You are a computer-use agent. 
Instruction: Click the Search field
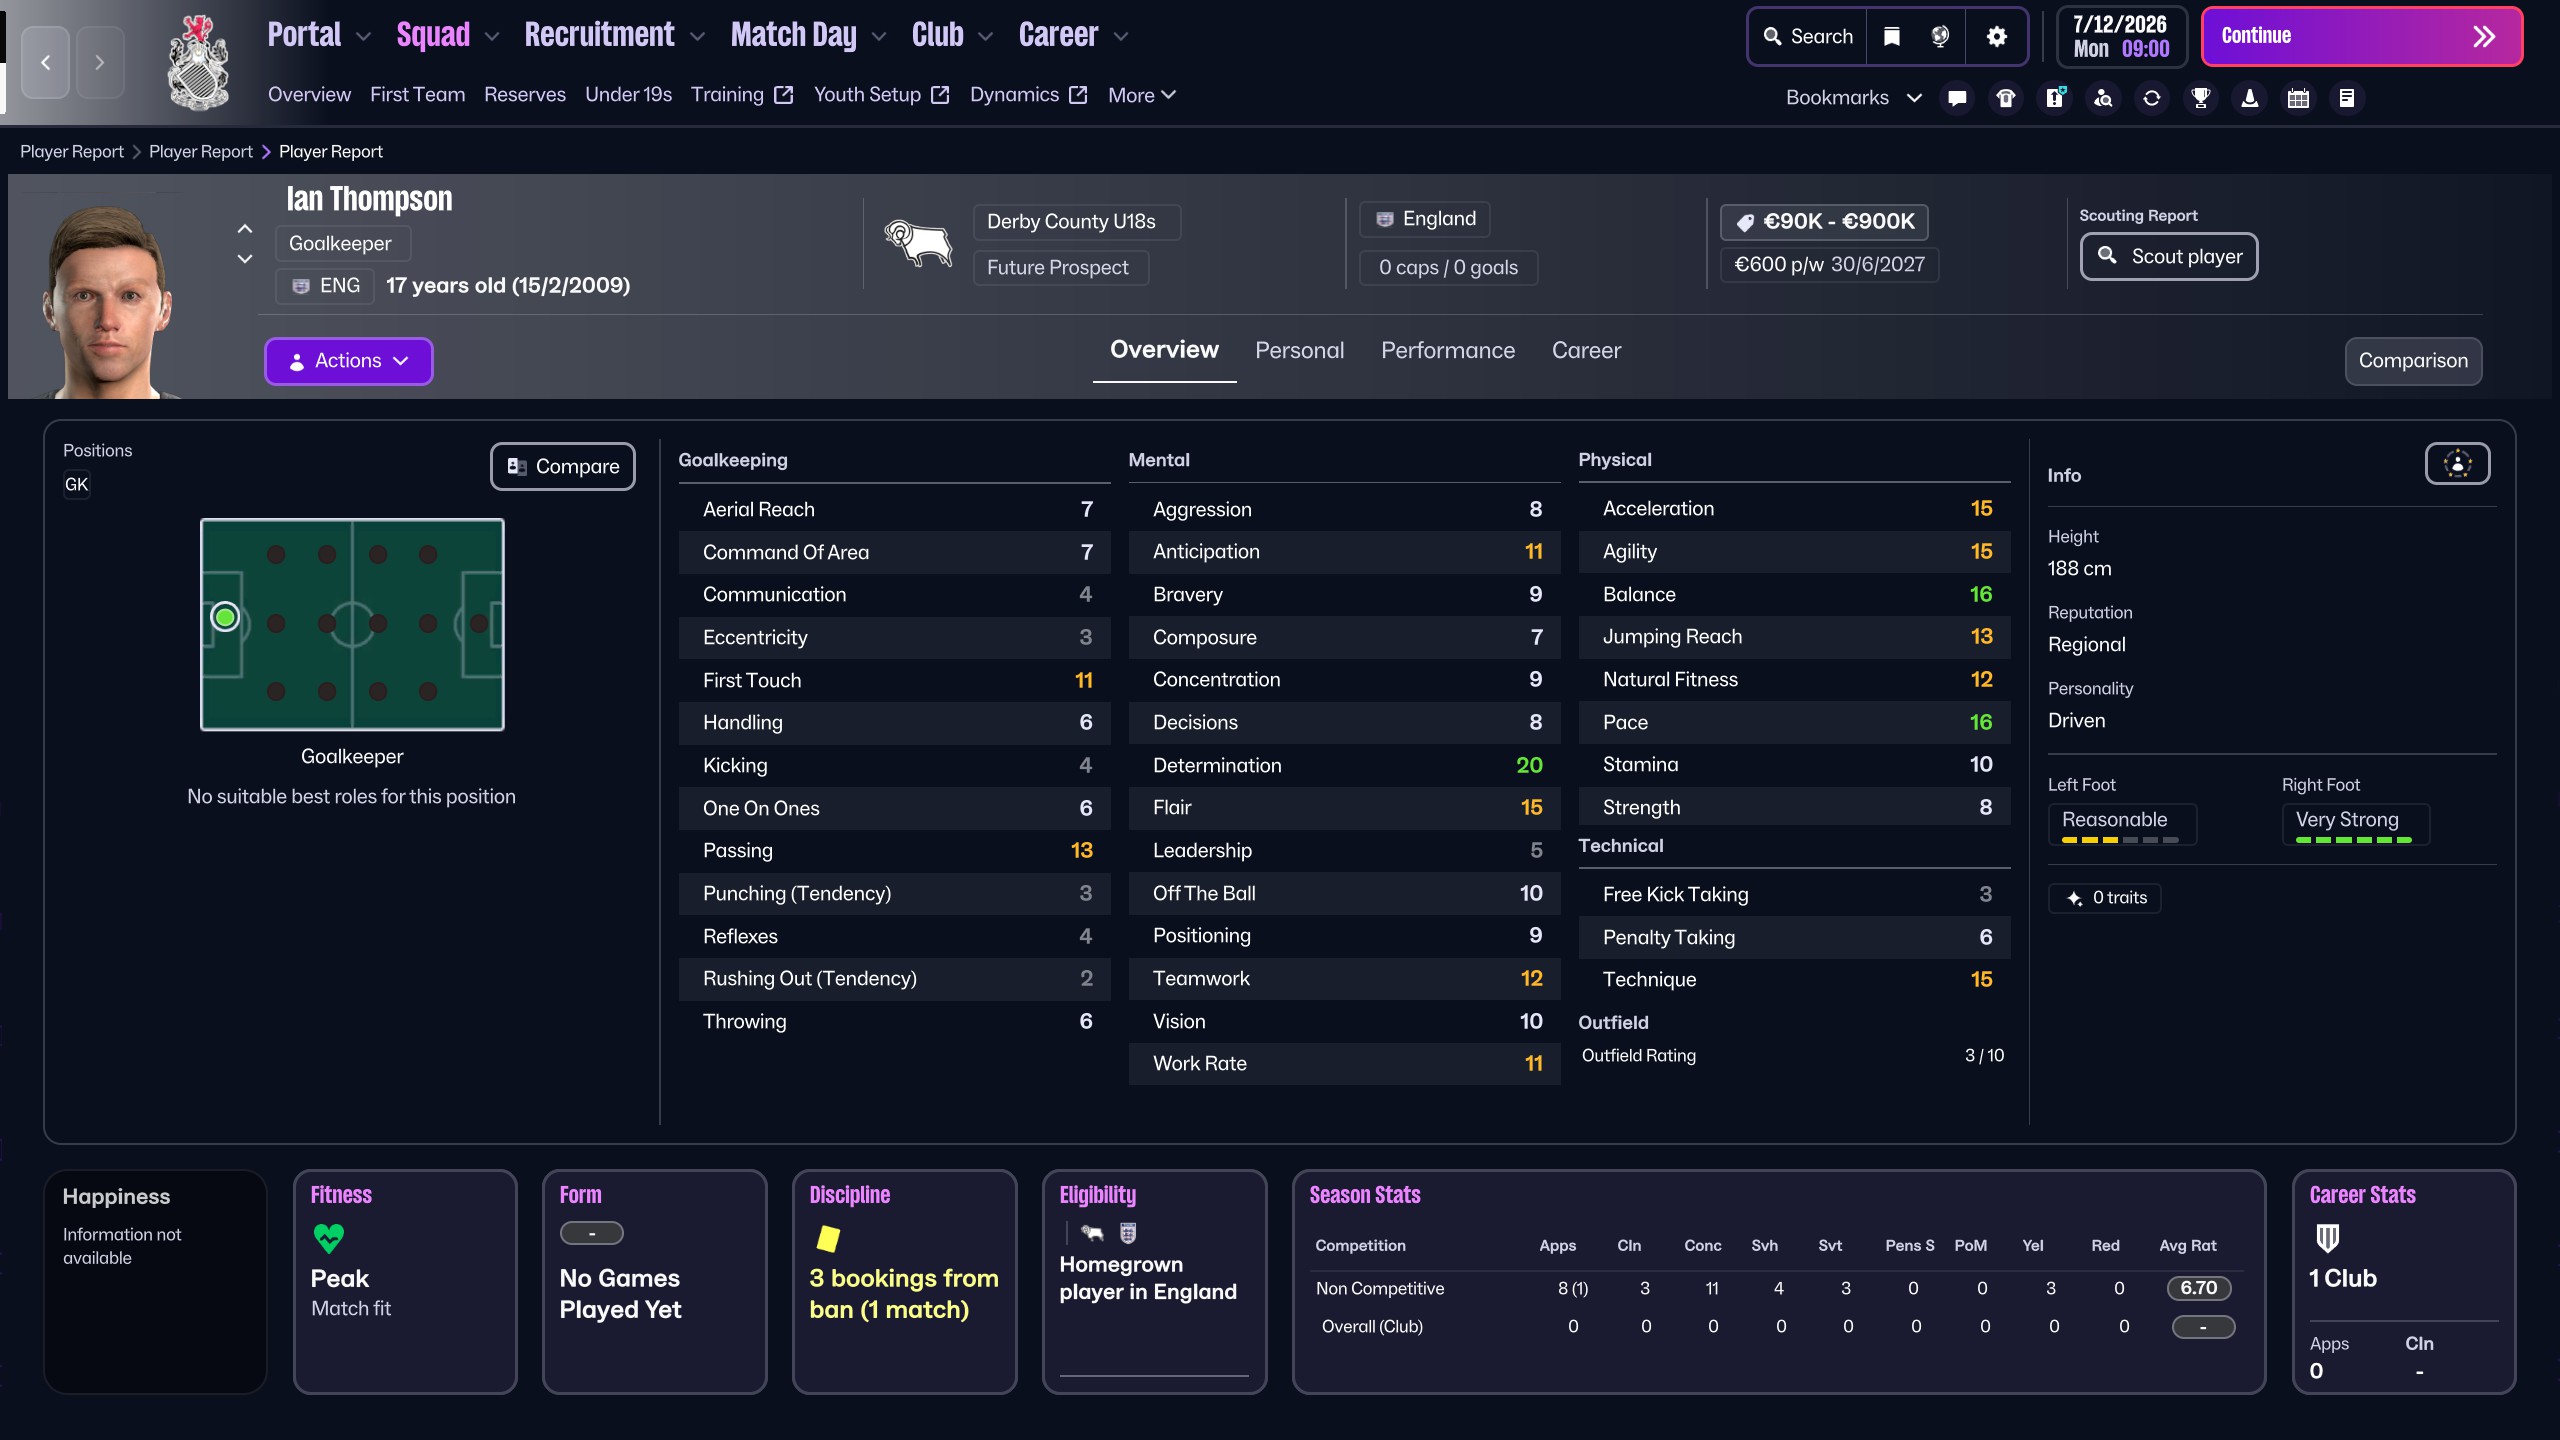point(1807,36)
